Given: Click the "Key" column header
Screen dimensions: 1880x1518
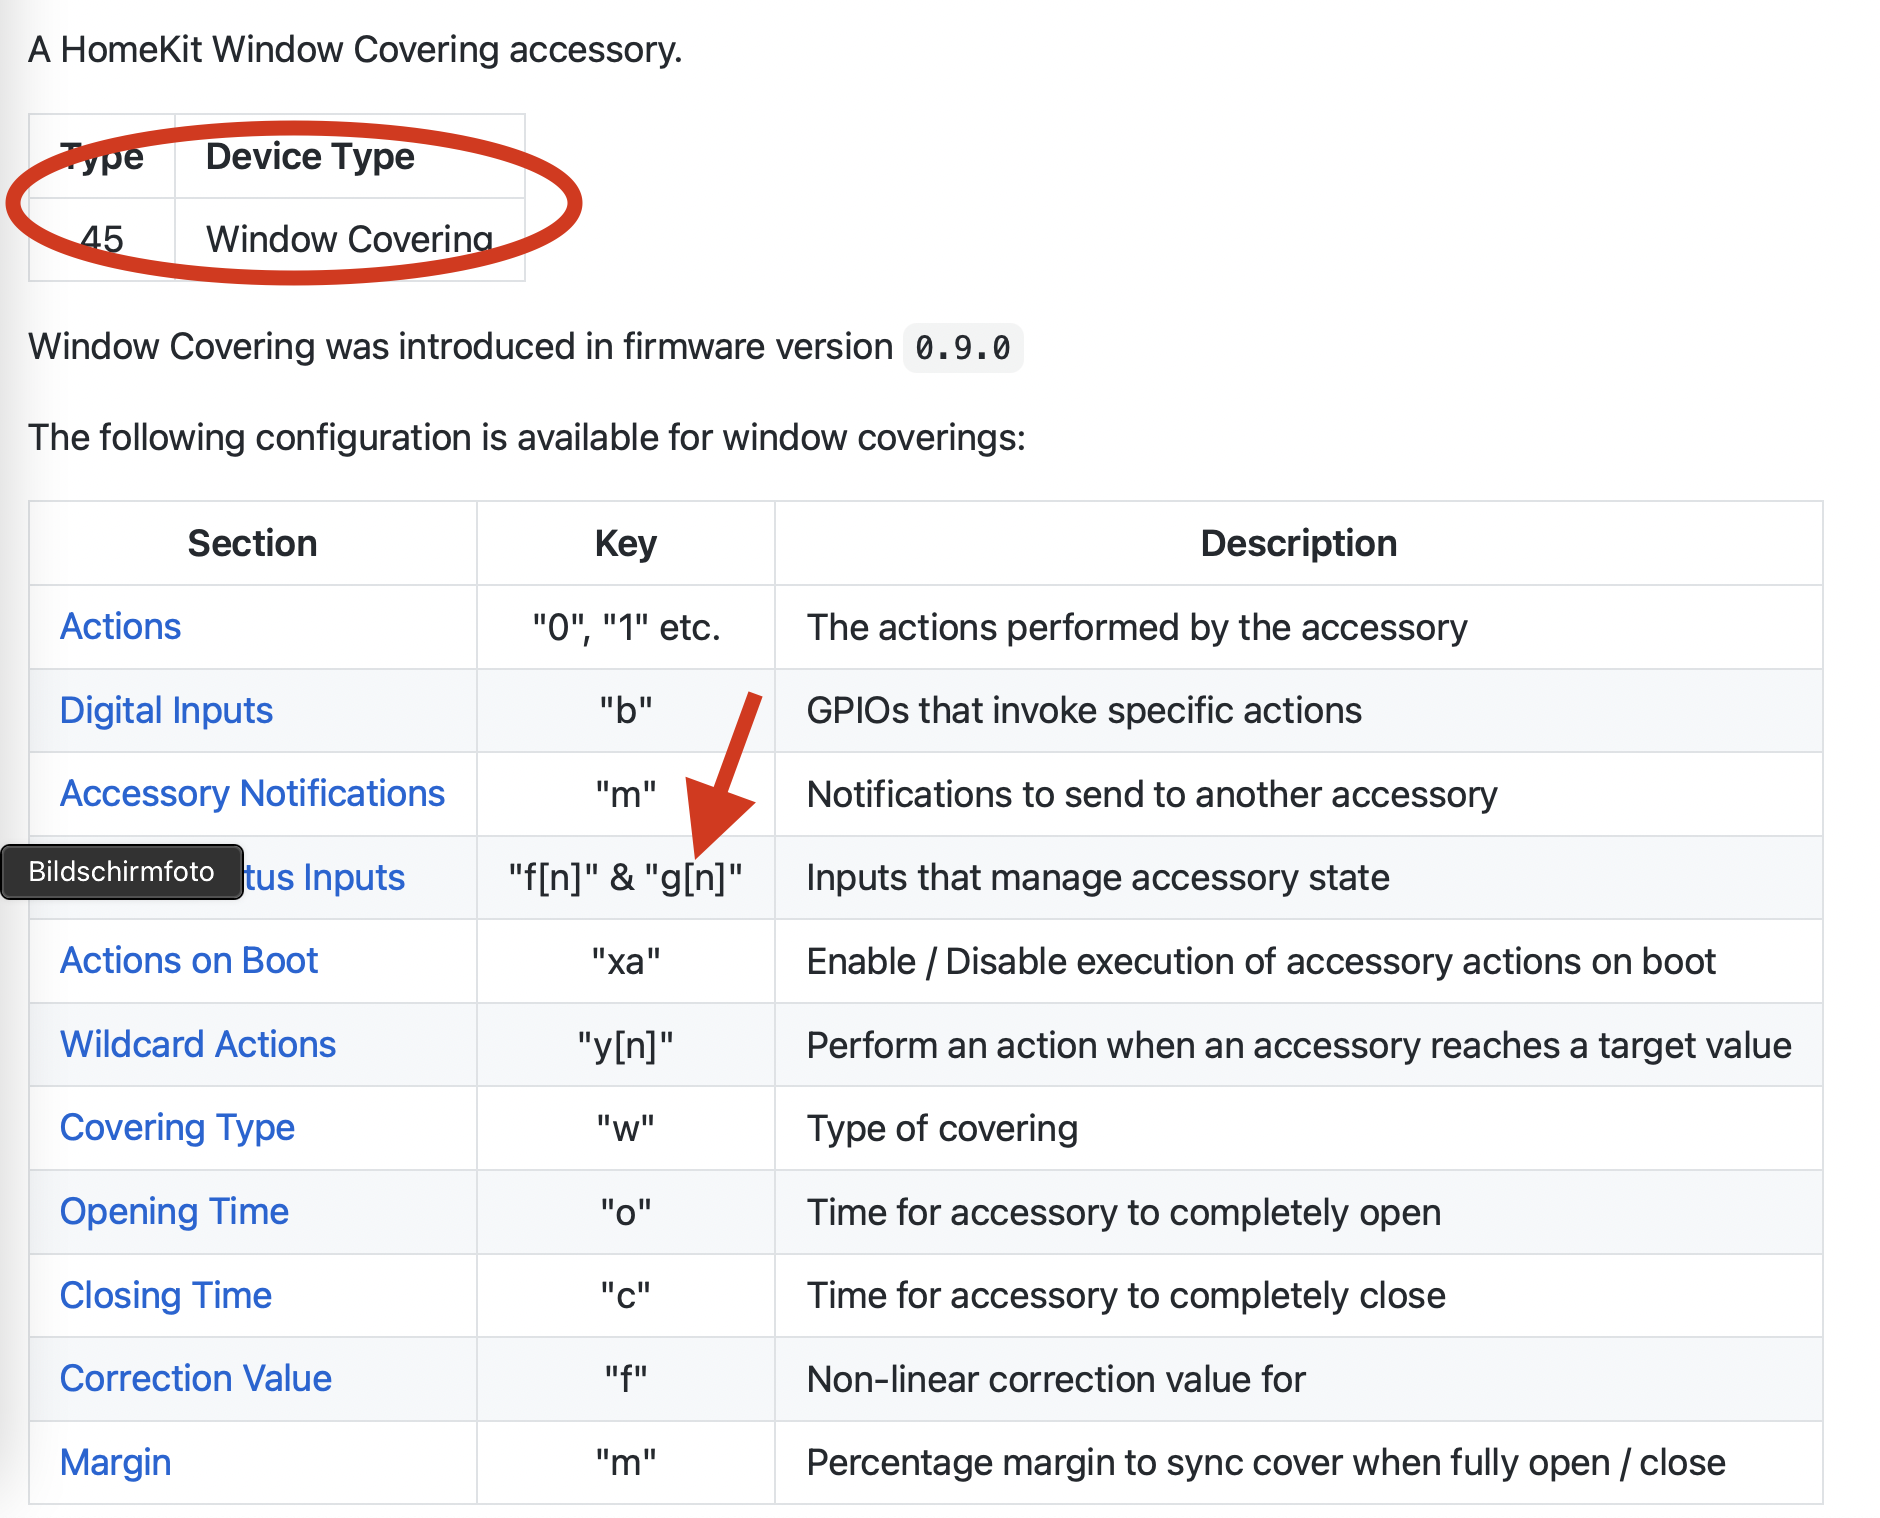Looking at the screenshot, I should coord(626,544).
